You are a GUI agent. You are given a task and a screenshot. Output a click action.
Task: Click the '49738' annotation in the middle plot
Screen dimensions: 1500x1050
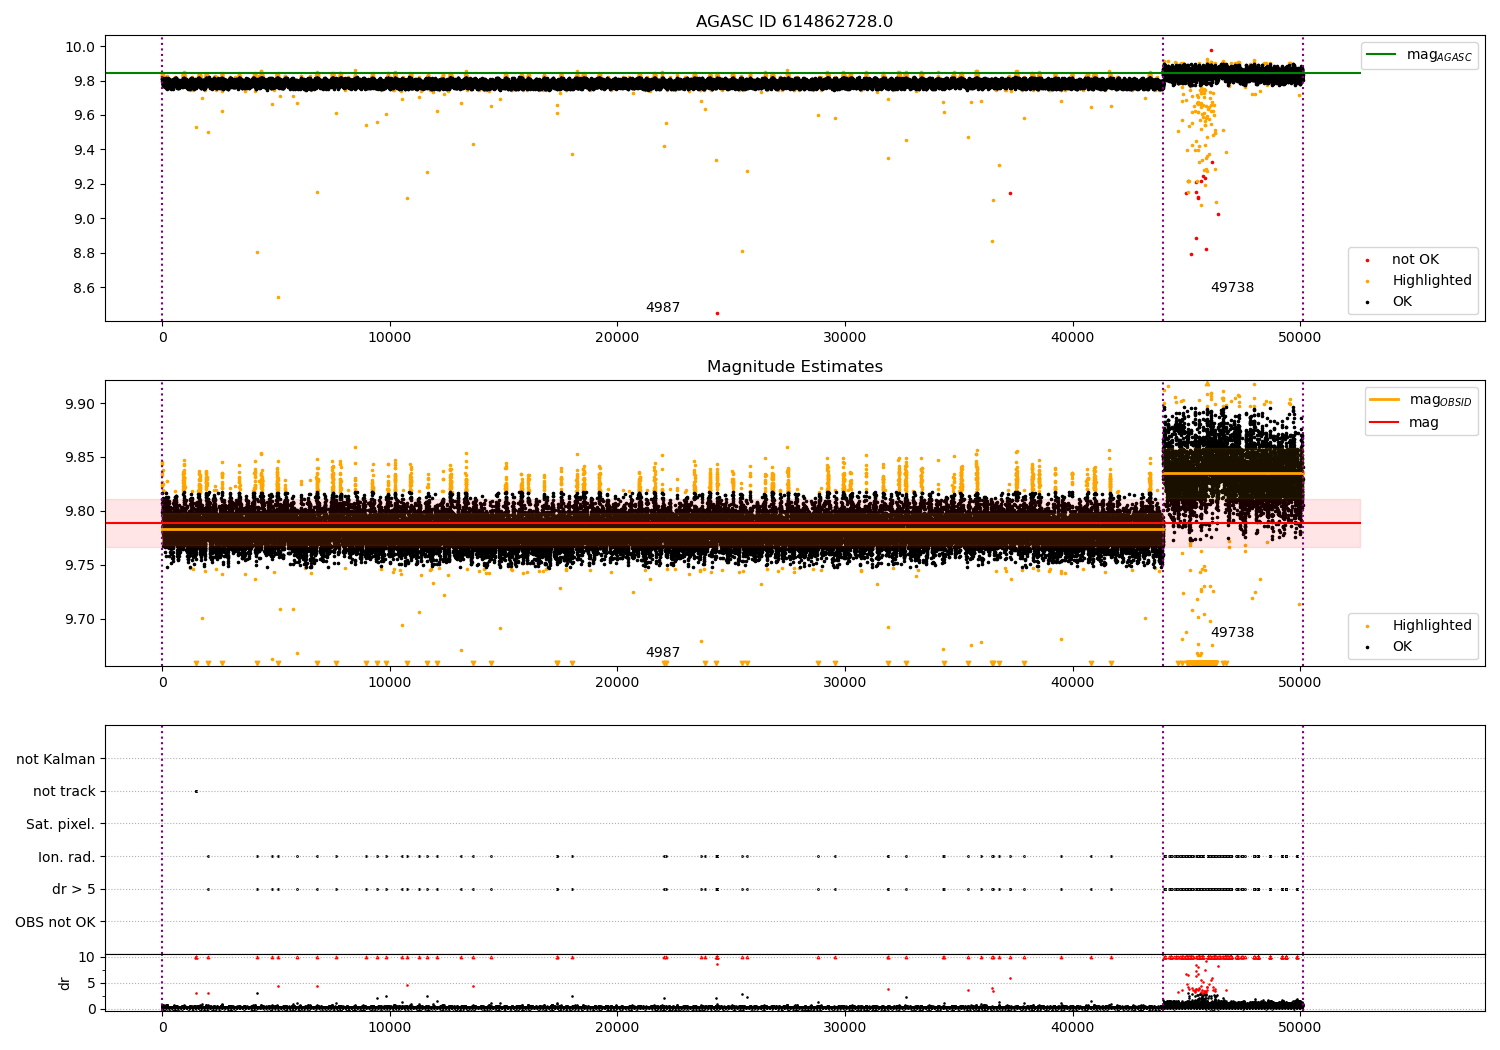1231,633
